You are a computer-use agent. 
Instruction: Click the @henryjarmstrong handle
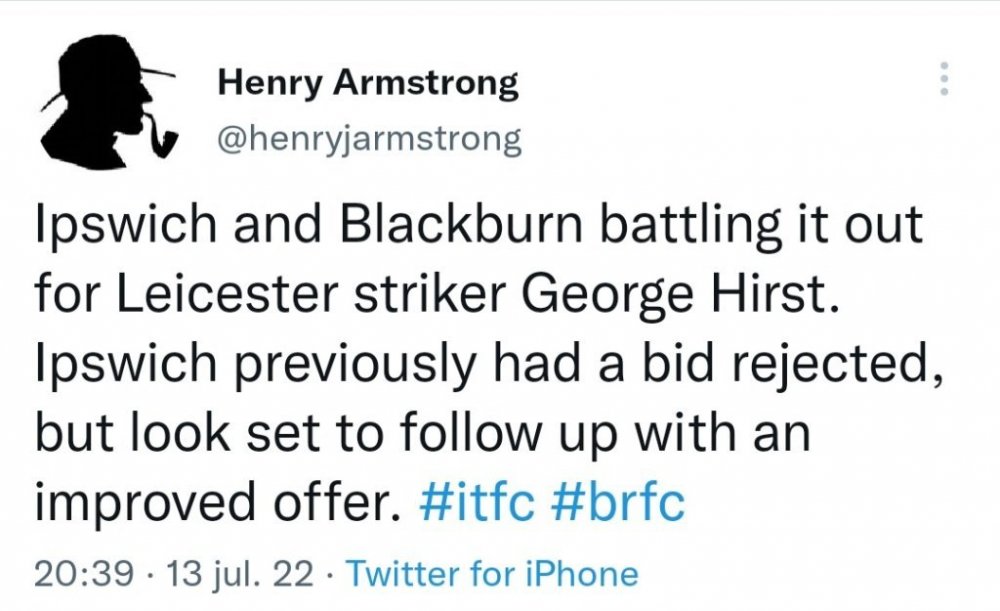click(x=370, y=138)
